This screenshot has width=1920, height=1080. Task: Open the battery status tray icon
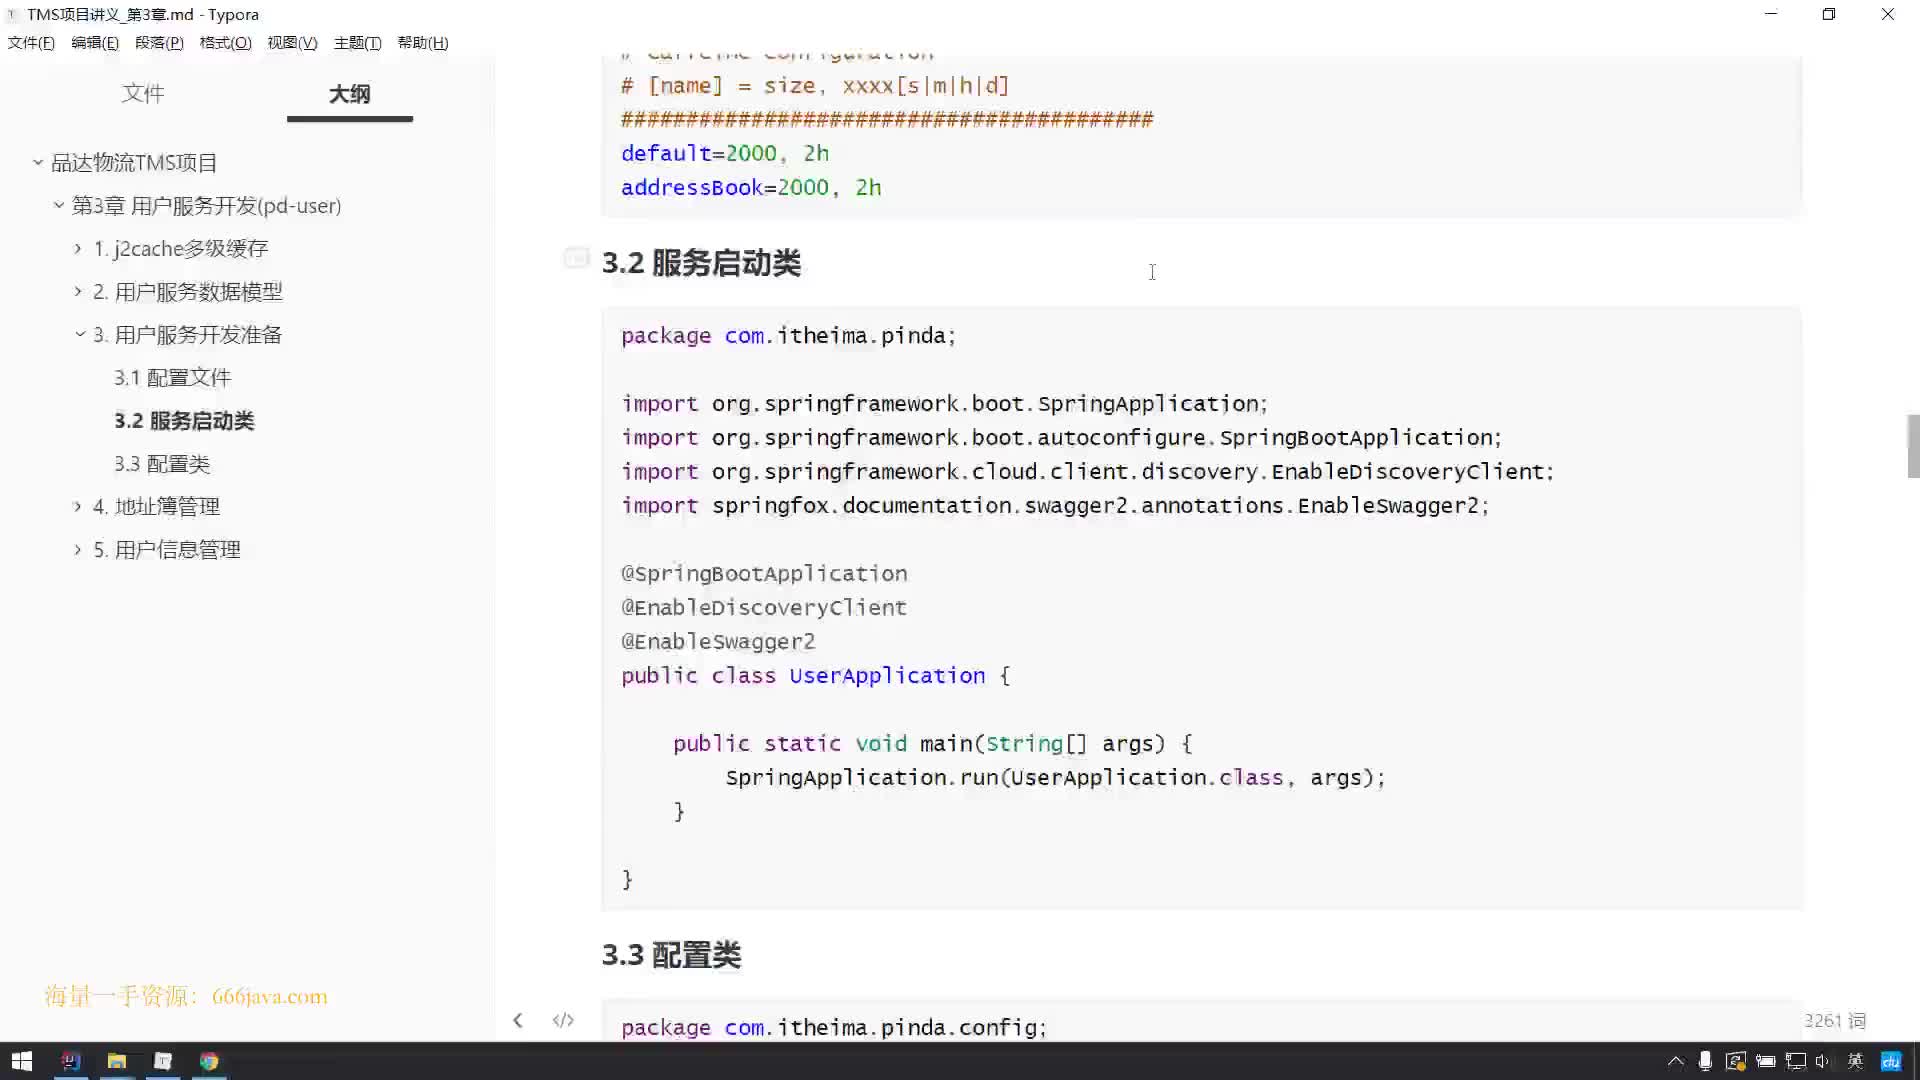pos(1766,1061)
